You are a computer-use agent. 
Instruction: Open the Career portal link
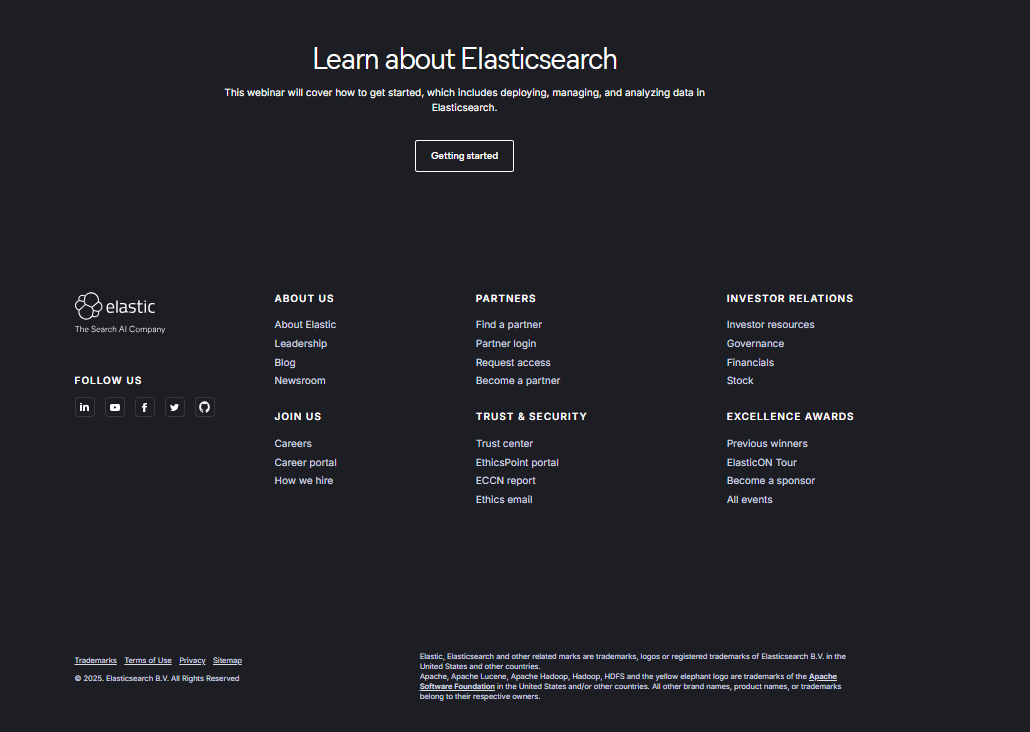coord(305,463)
